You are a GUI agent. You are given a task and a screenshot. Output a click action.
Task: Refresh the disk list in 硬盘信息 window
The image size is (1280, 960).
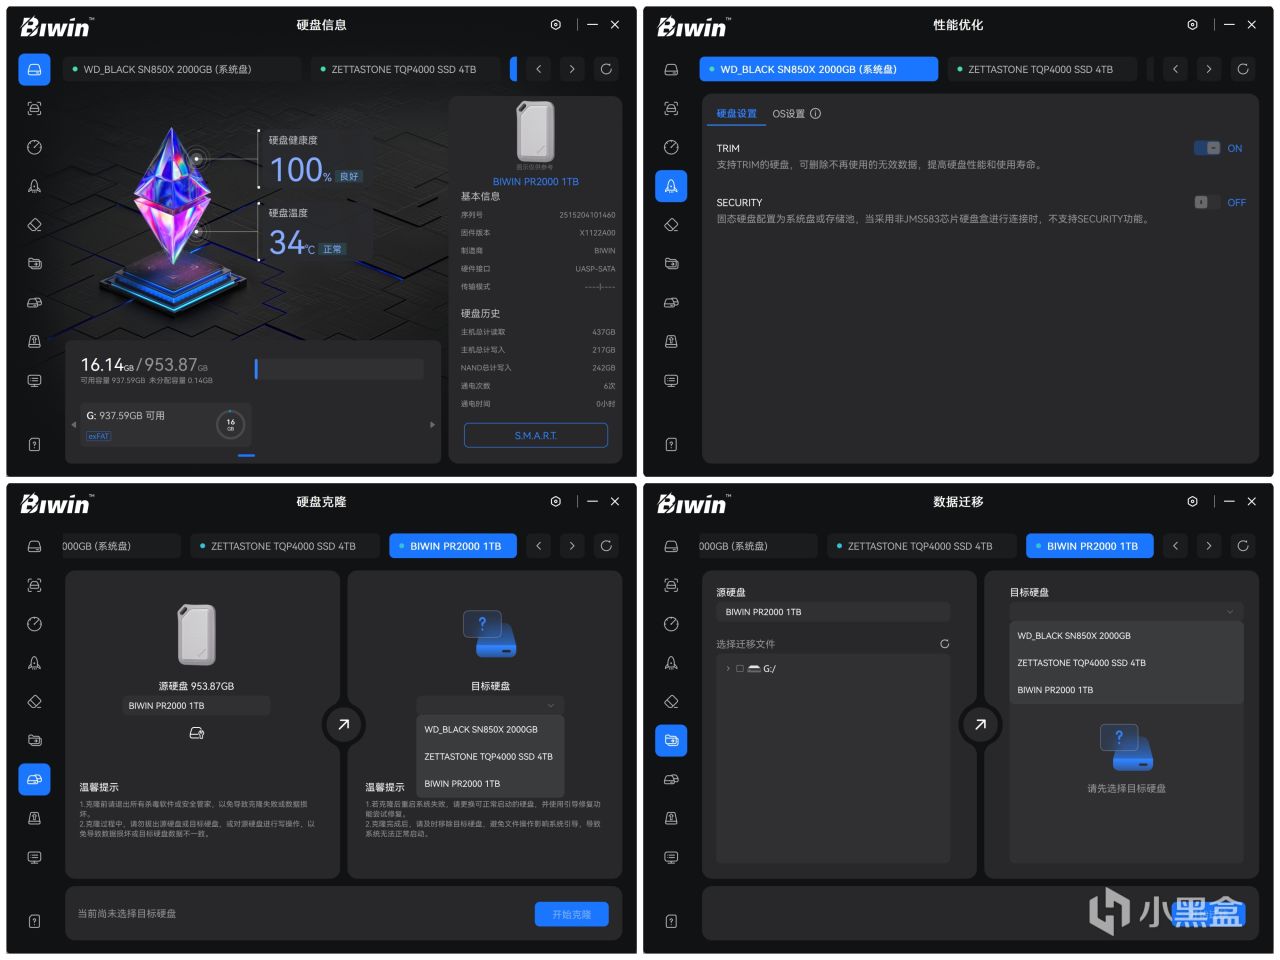(606, 69)
